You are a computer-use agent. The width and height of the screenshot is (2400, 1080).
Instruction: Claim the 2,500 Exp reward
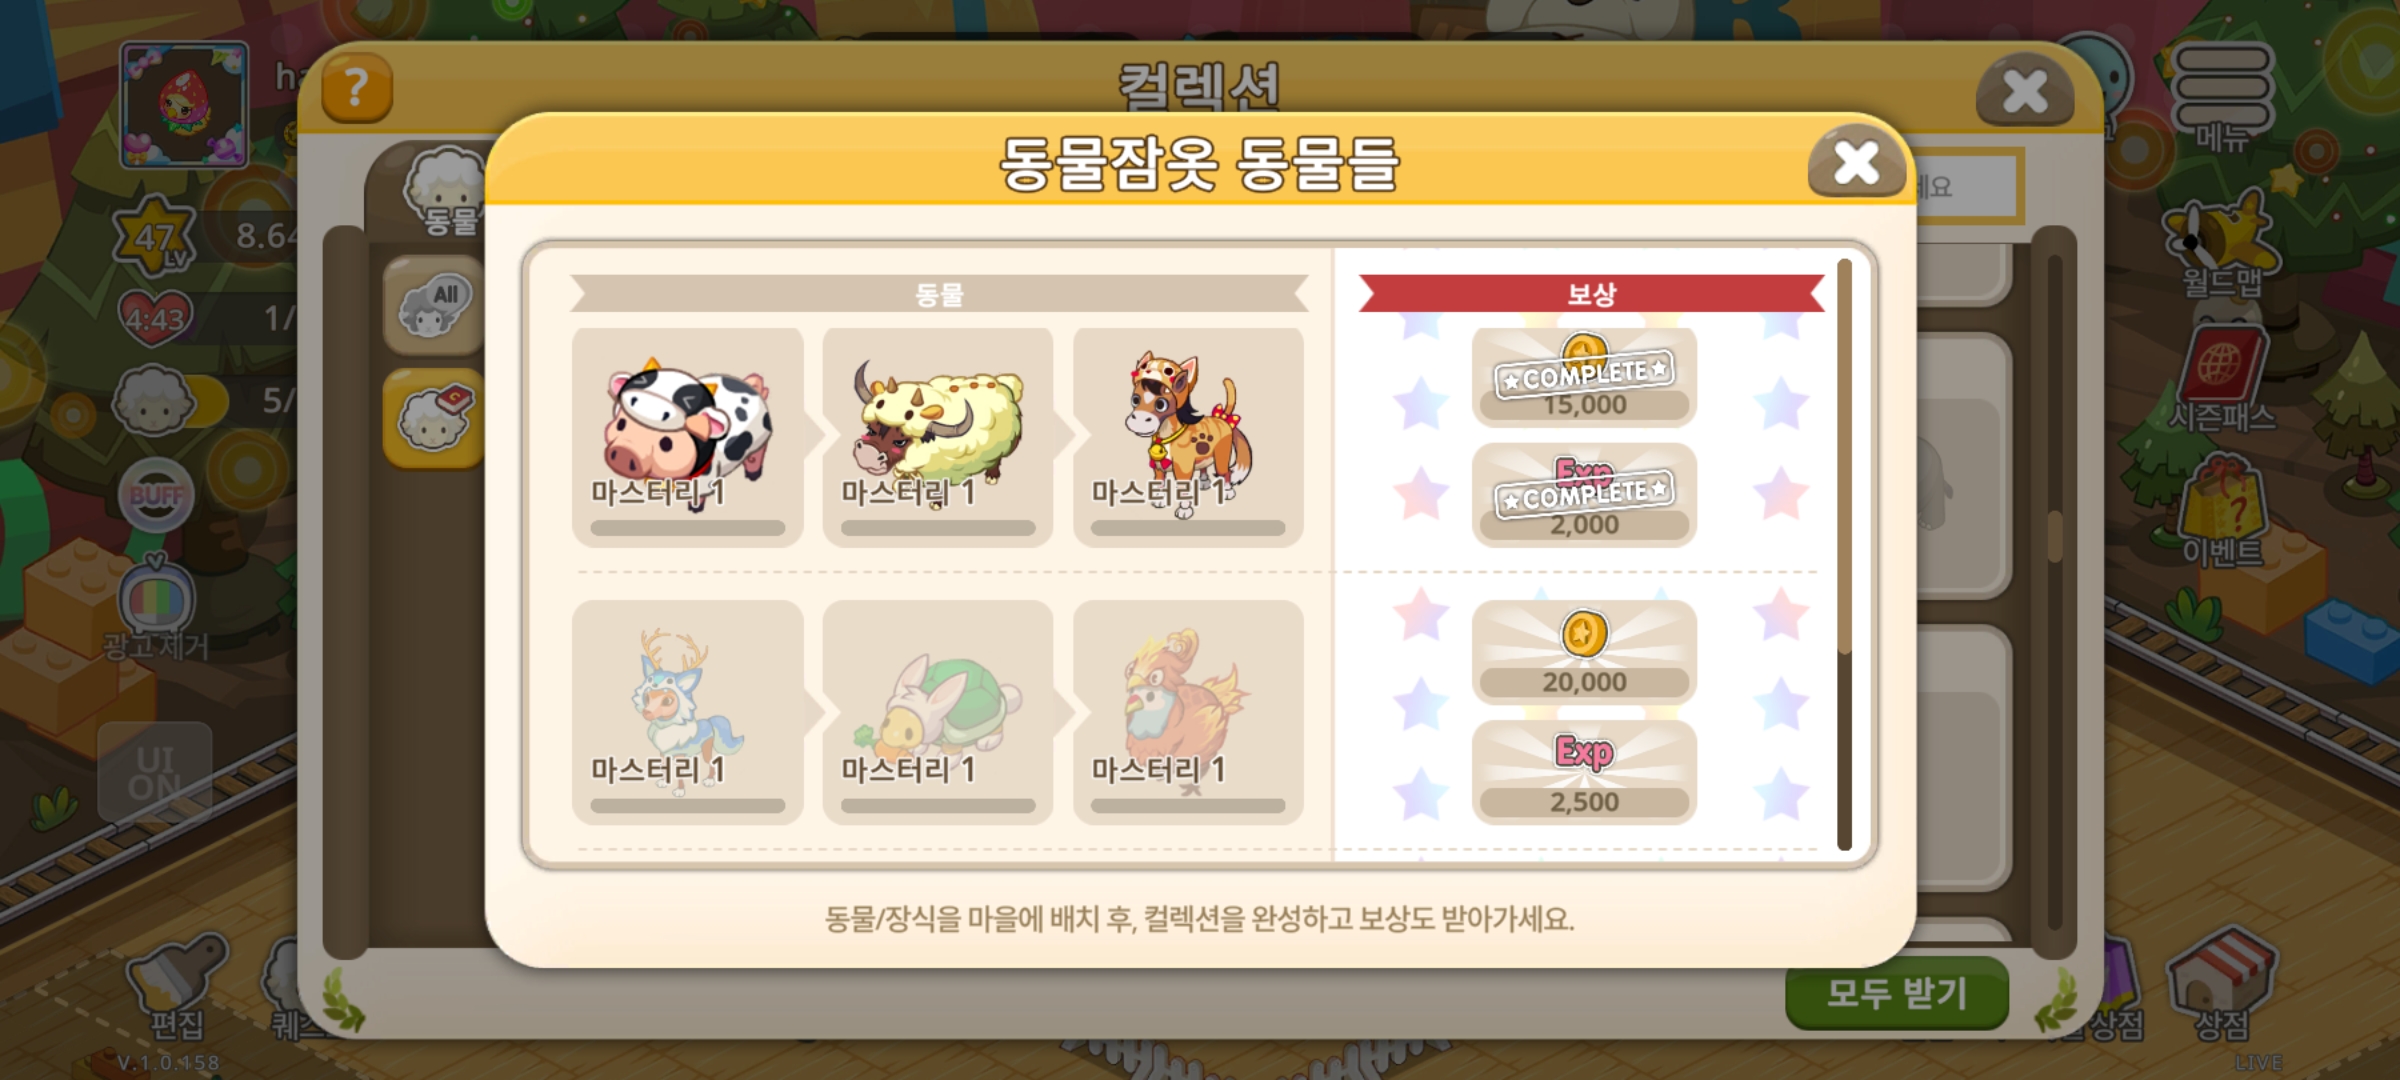pyautogui.click(x=1584, y=772)
